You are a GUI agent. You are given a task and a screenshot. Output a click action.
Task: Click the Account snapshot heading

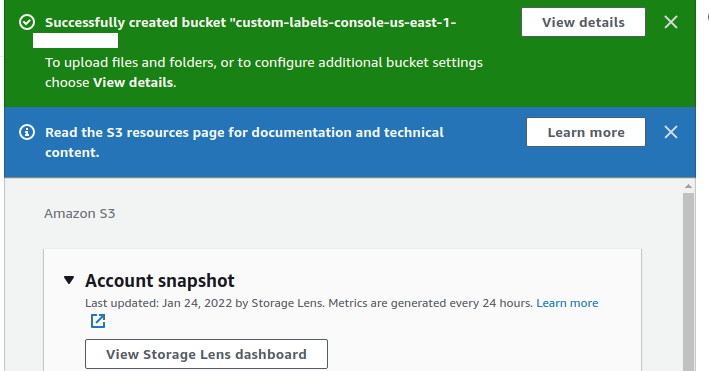pos(160,281)
